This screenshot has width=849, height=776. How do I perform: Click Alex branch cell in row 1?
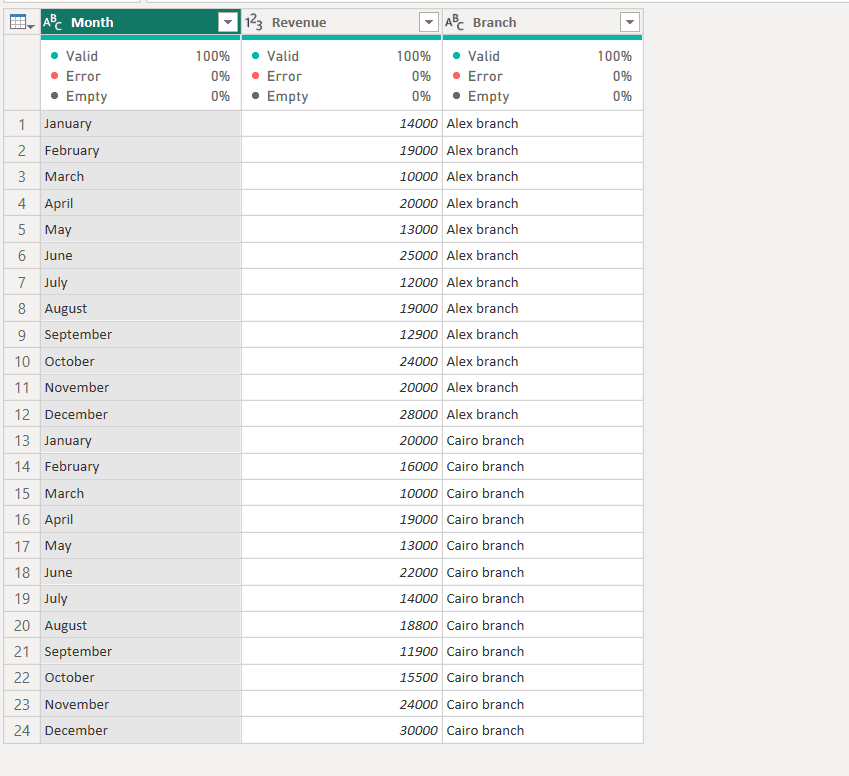coord(543,124)
